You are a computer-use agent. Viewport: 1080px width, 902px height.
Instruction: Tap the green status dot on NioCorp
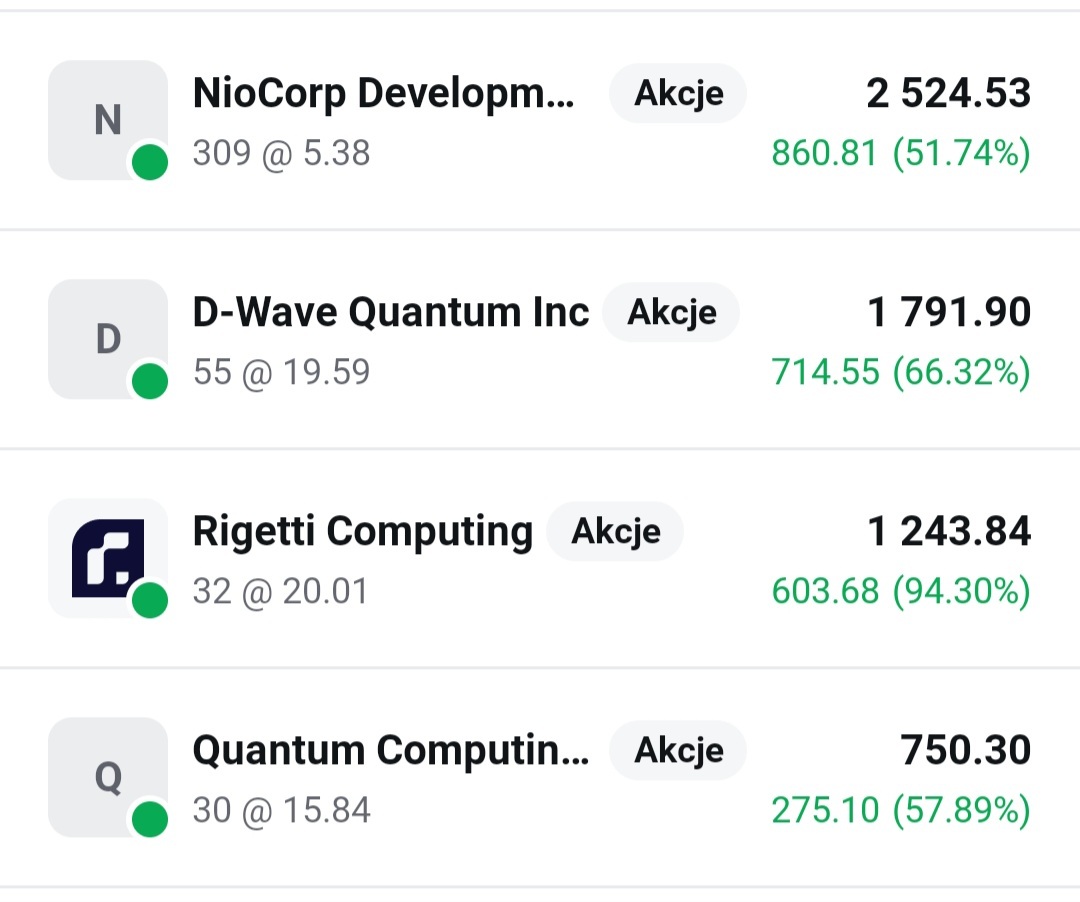click(150, 163)
